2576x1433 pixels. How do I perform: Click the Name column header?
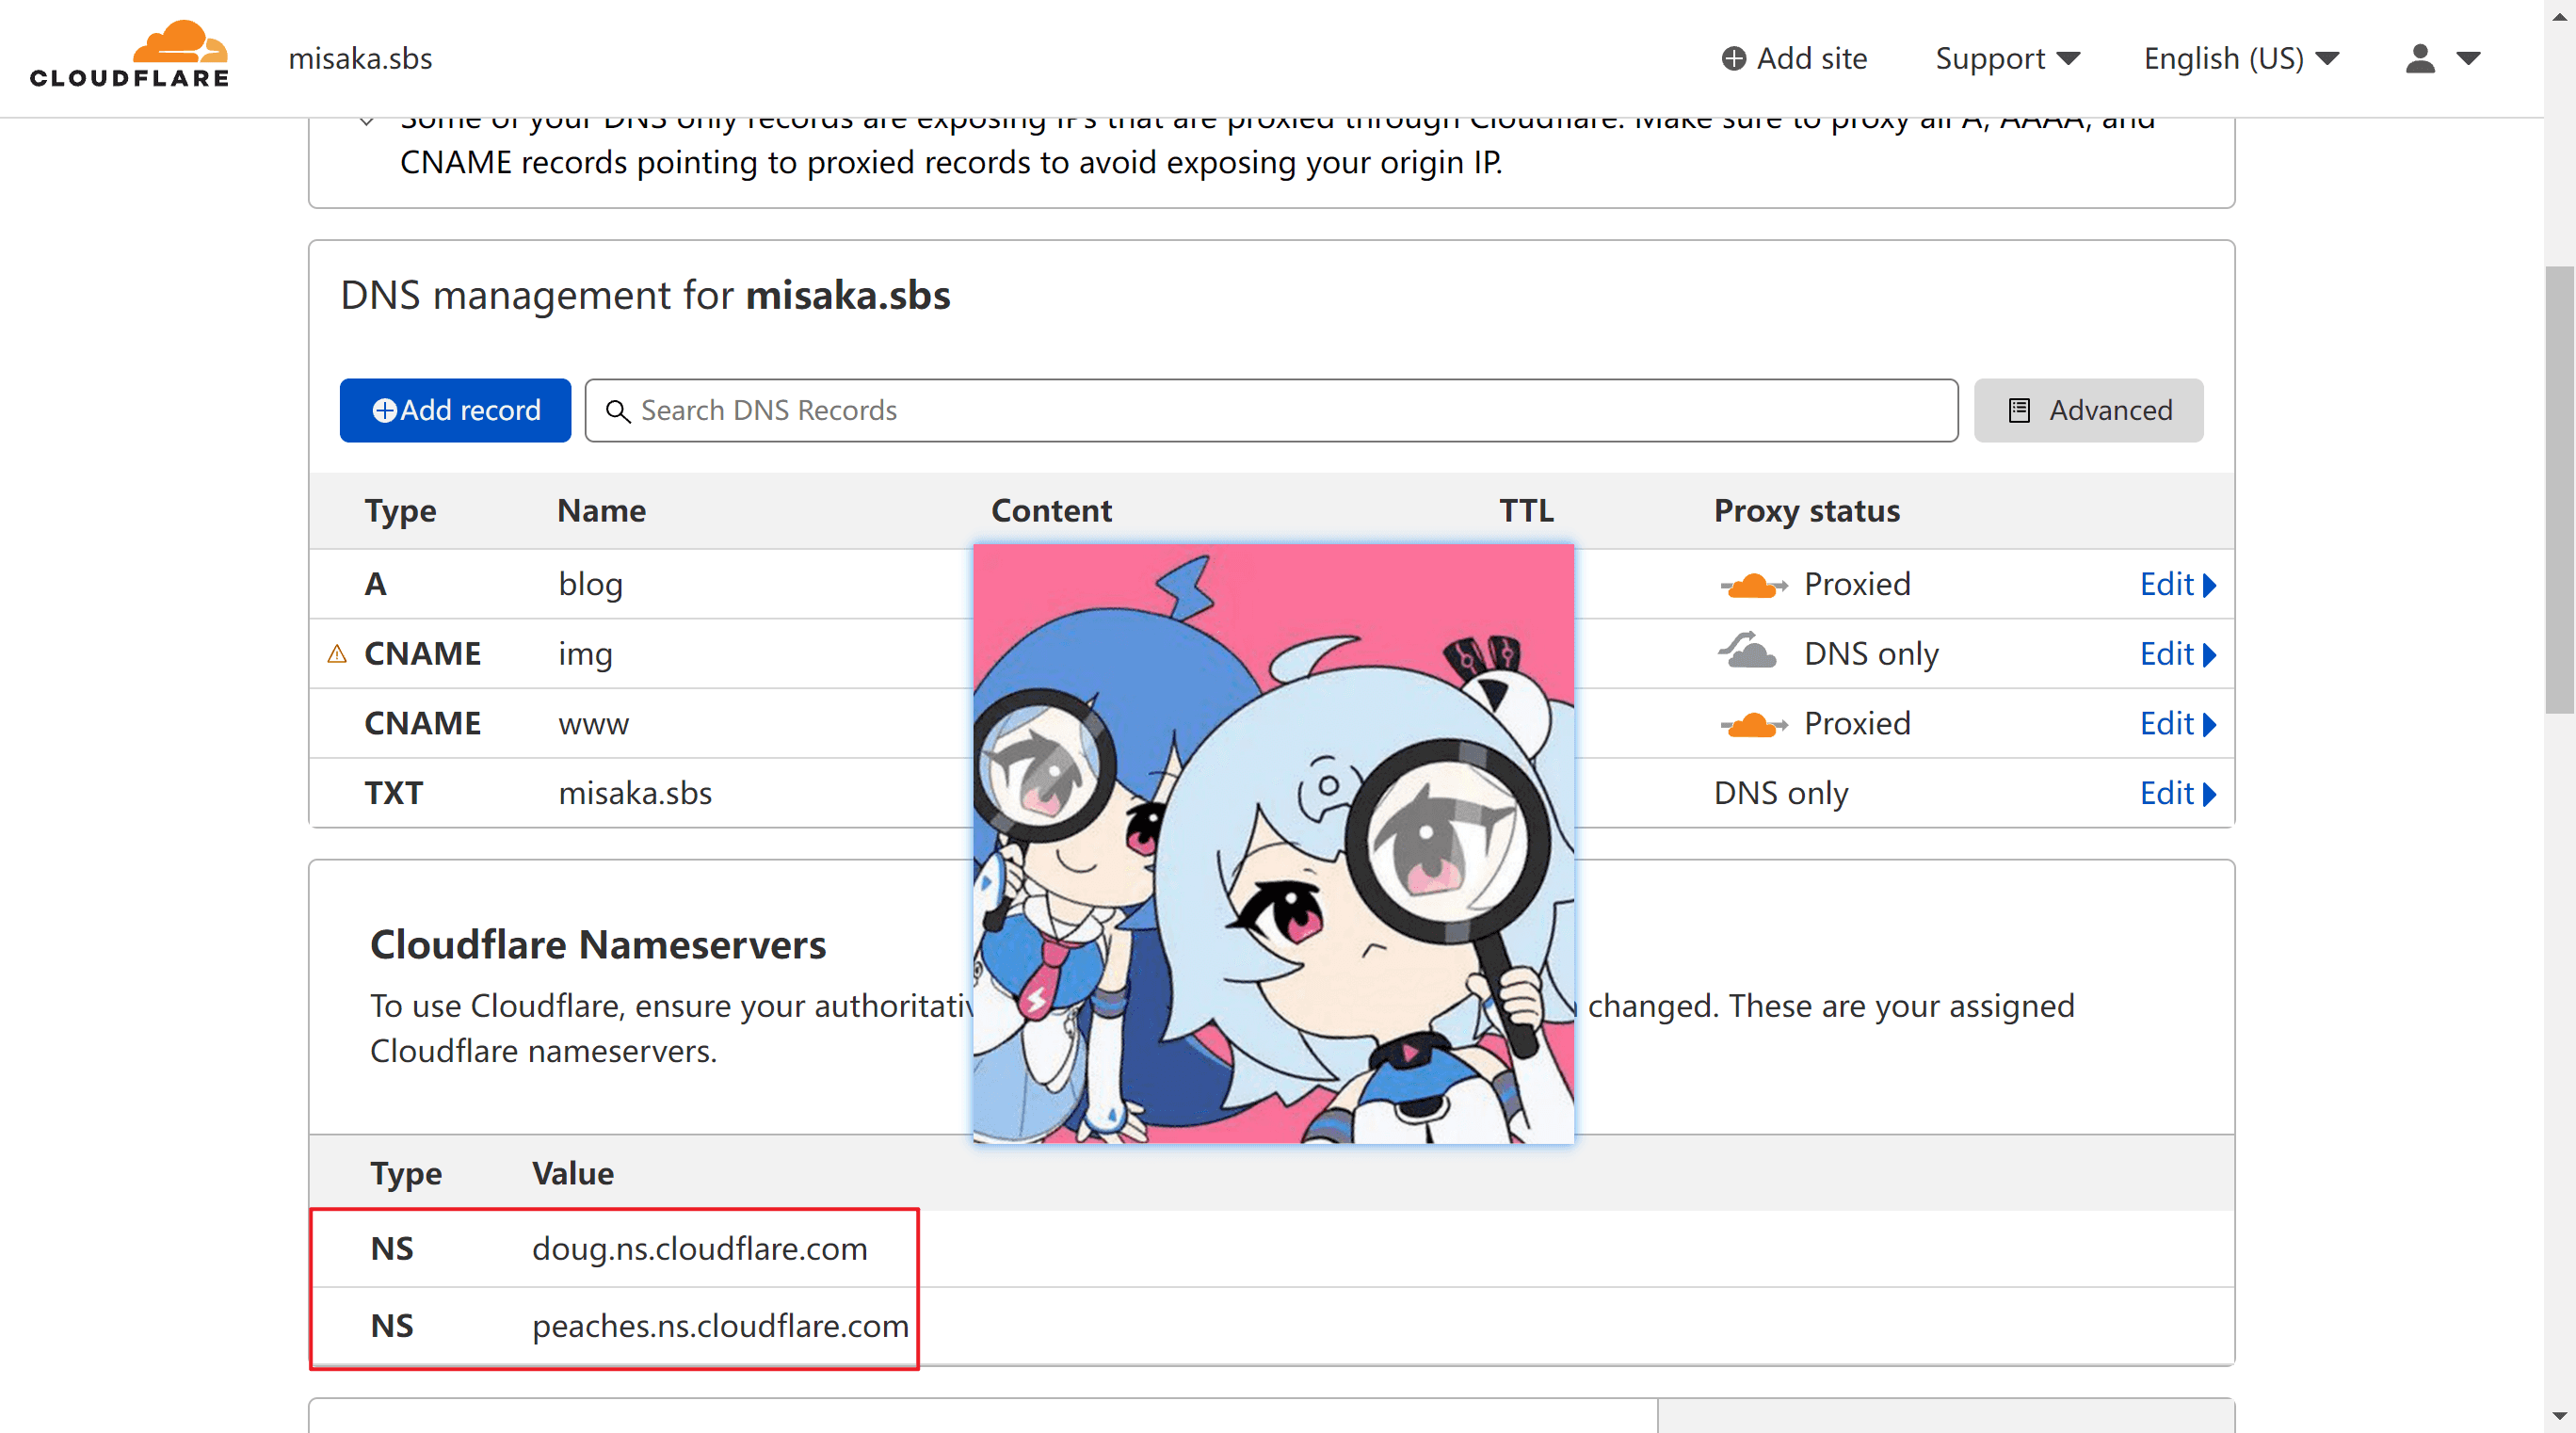point(601,511)
